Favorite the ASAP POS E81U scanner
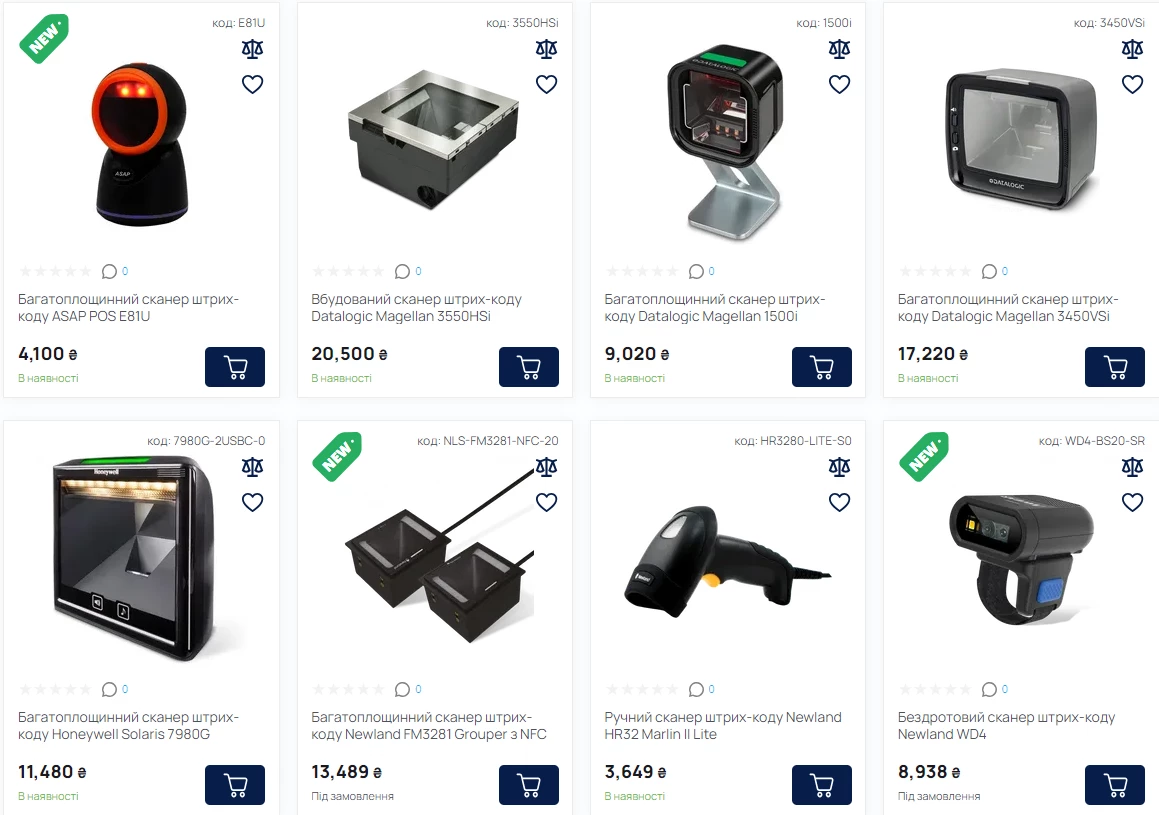This screenshot has height=815, width=1159. (253, 84)
